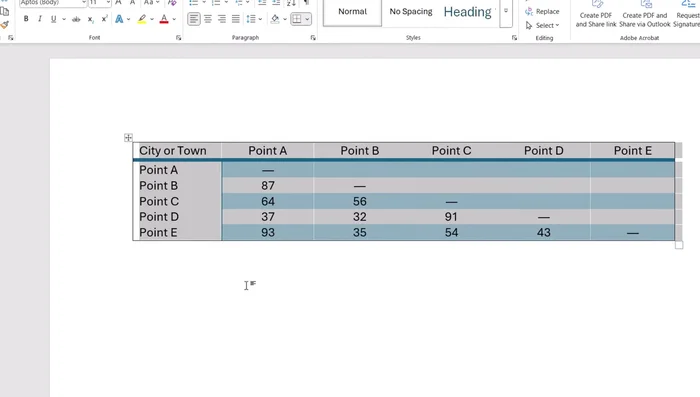Open Clipboard pane launcher
Screen dimensions: 700x397
point(11,38)
